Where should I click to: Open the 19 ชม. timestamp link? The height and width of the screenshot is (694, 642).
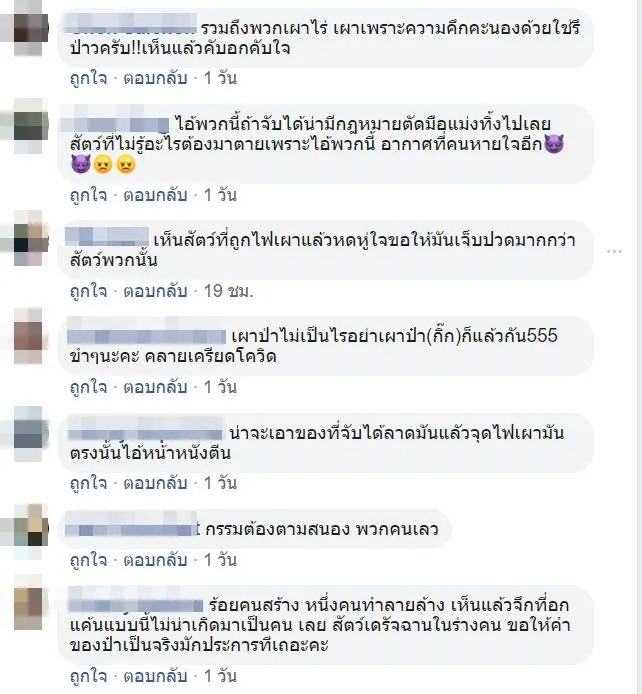point(228,291)
